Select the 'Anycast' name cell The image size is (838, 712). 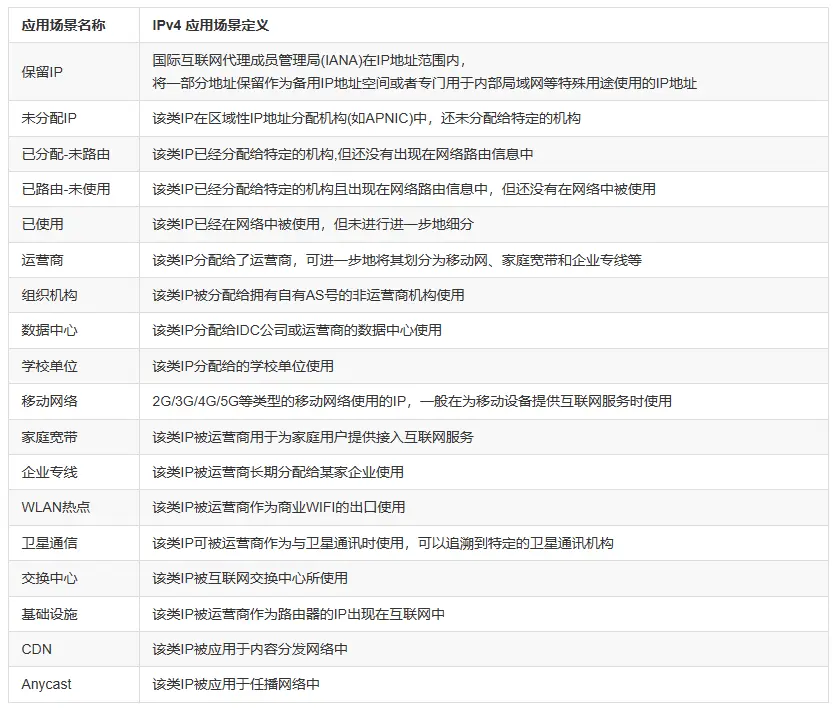click(74, 684)
